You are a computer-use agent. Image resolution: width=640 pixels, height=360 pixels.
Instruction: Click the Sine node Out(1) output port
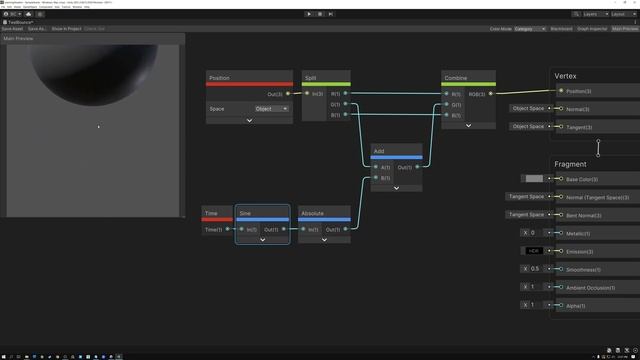(x=284, y=229)
